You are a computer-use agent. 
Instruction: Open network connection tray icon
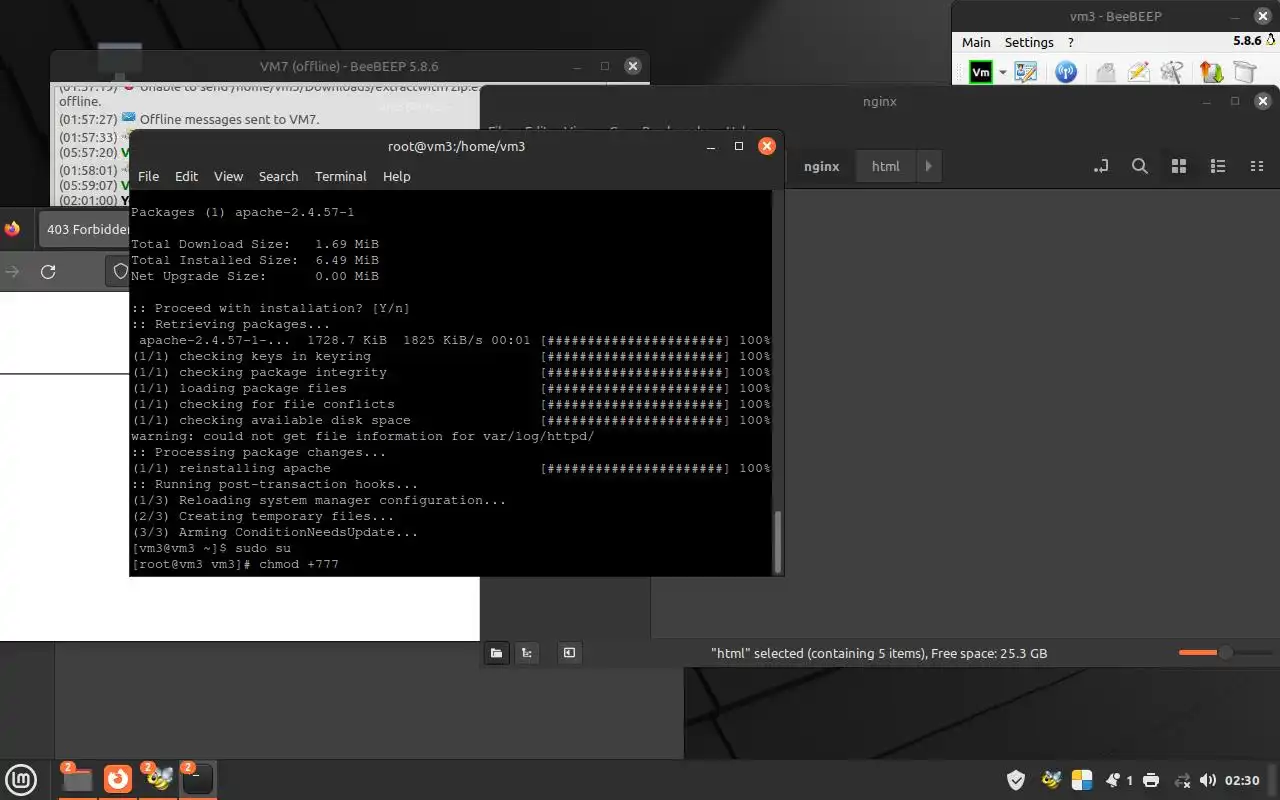pyautogui.click(x=1182, y=780)
